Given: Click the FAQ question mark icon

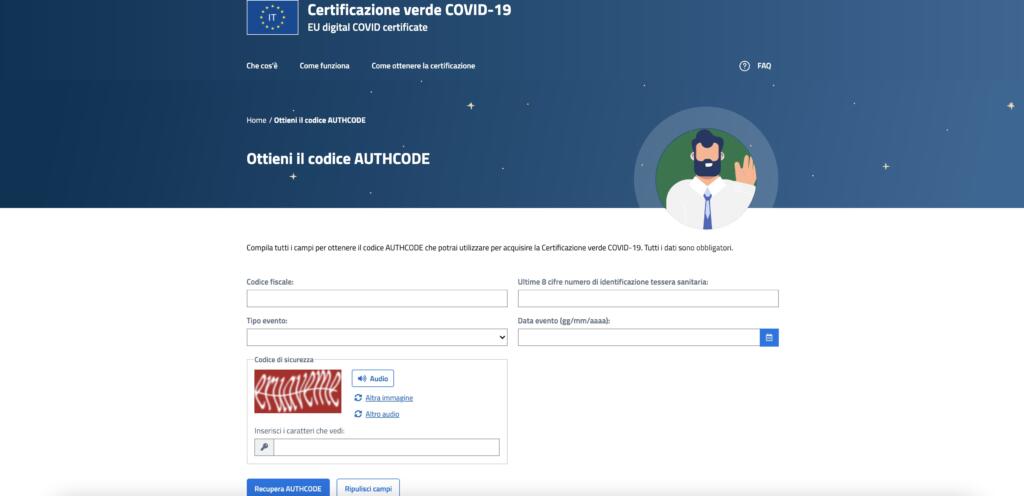Looking at the screenshot, I should (x=744, y=66).
